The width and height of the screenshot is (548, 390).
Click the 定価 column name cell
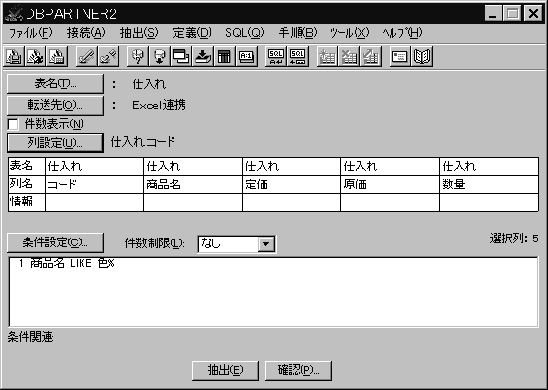click(291, 185)
